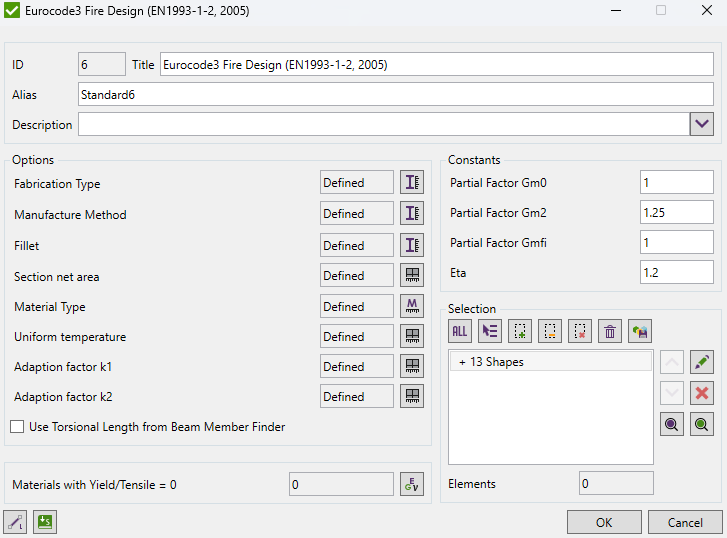Click the subtract-from-selection dashed box icon
727x538 pixels.
pos(550,331)
